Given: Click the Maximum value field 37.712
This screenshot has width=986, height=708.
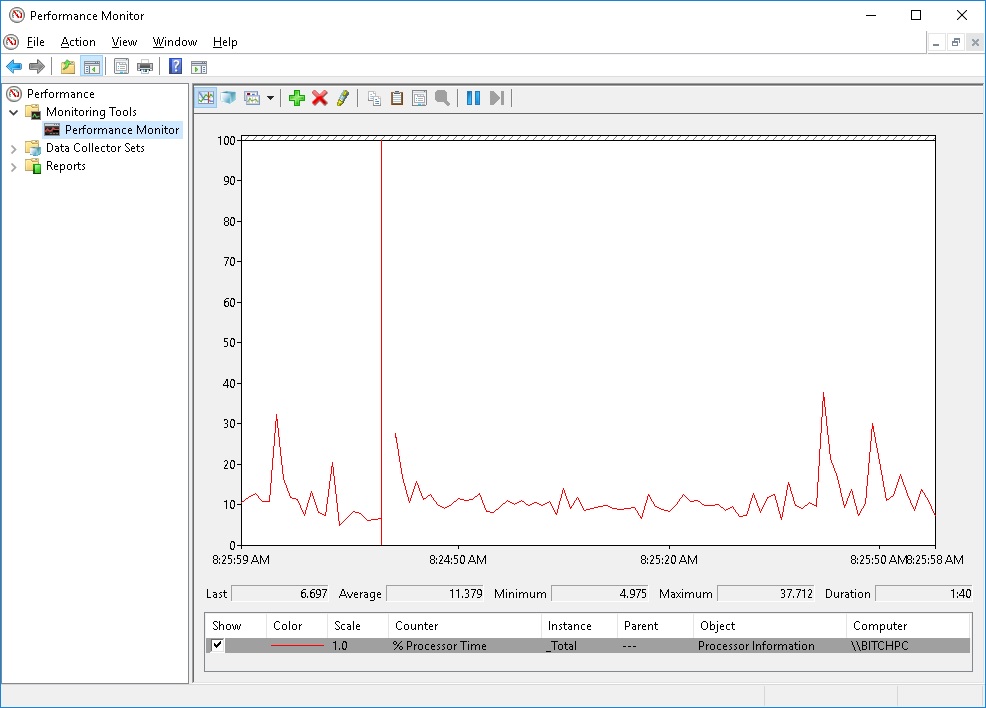Looking at the screenshot, I should click(766, 594).
